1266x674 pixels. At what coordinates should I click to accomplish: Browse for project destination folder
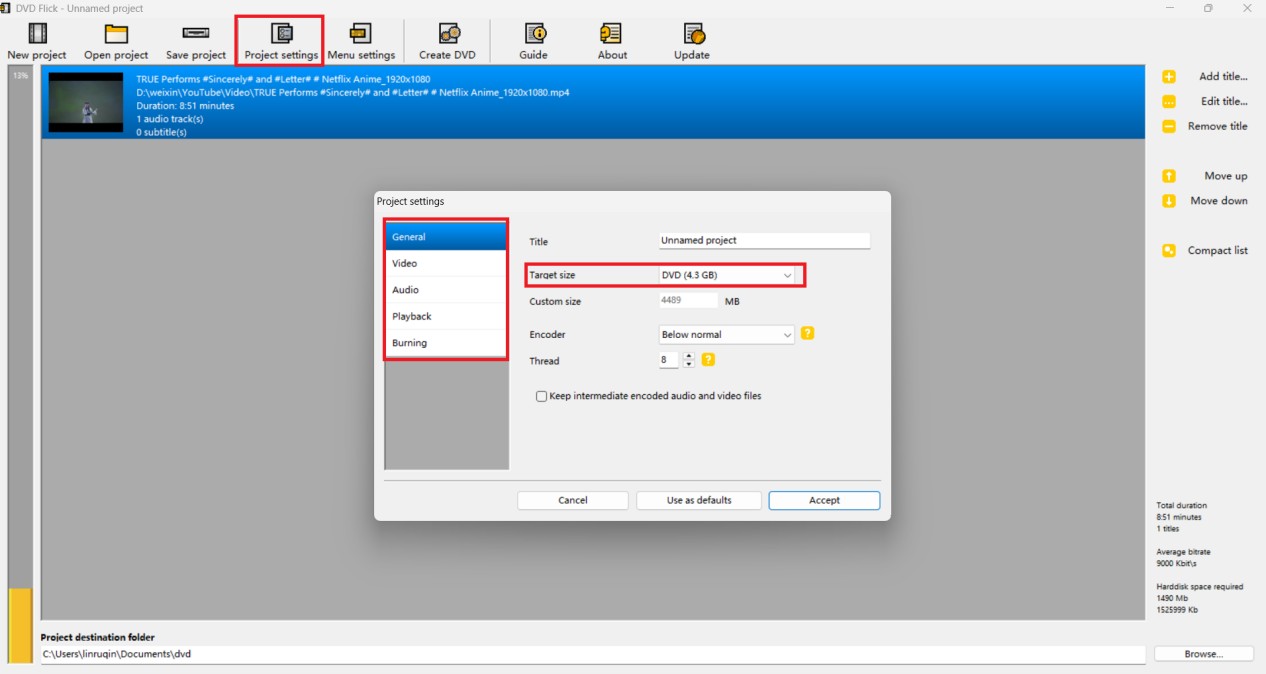pyautogui.click(x=1204, y=654)
